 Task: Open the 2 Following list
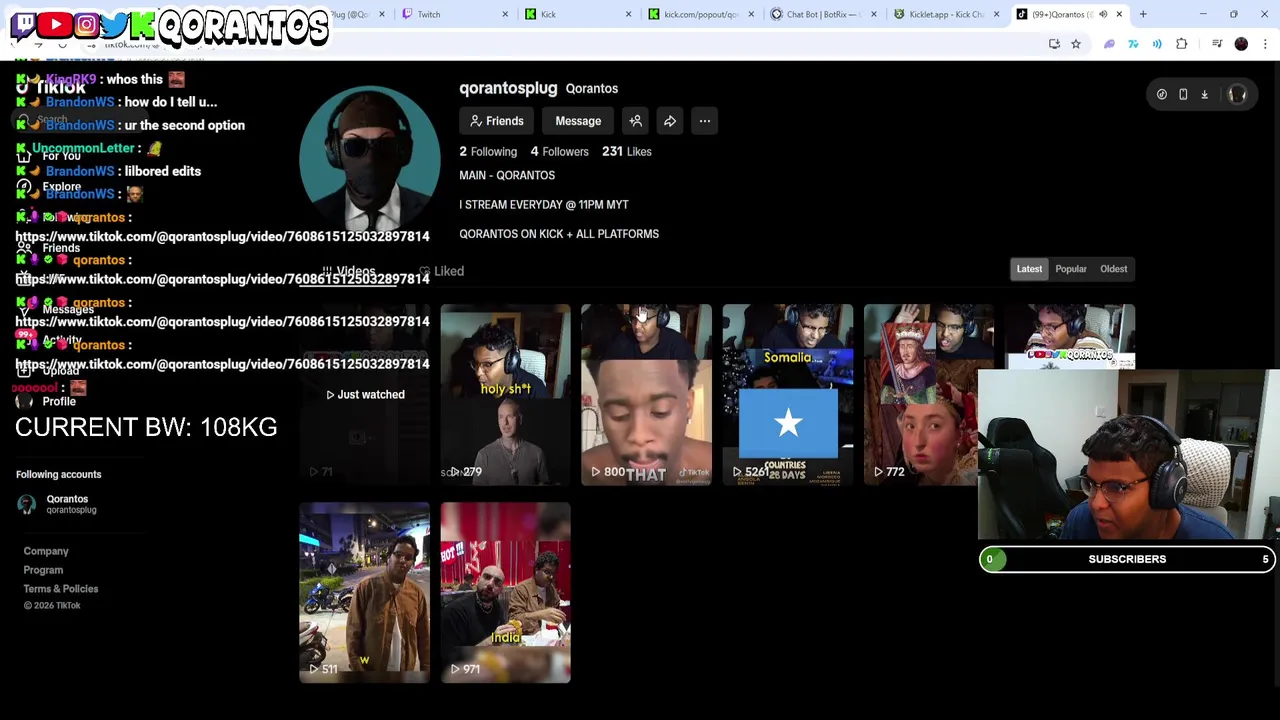(488, 152)
